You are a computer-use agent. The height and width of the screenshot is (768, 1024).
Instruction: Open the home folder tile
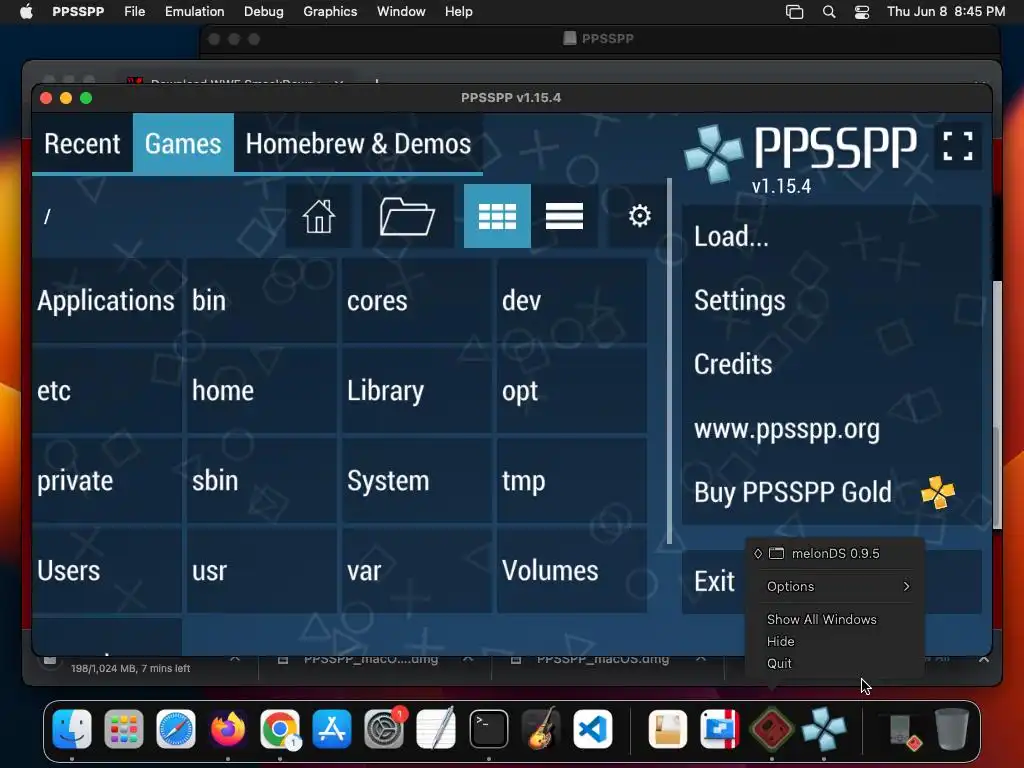coord(261,391)
